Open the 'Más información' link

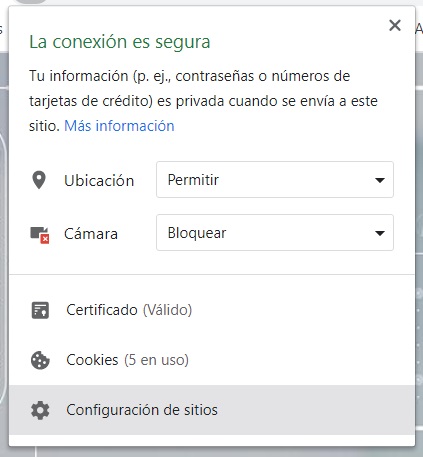coord(119,126)
